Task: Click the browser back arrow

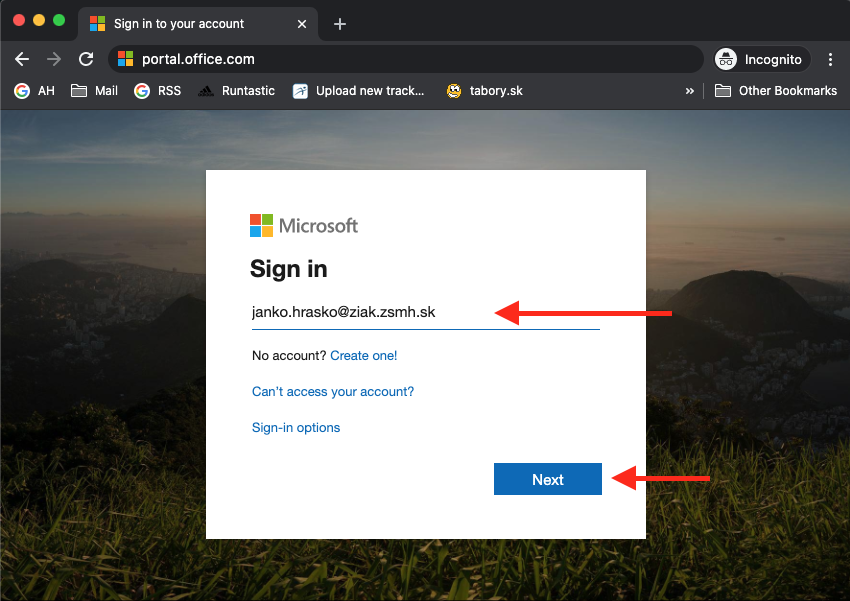Action: [22, 59]
